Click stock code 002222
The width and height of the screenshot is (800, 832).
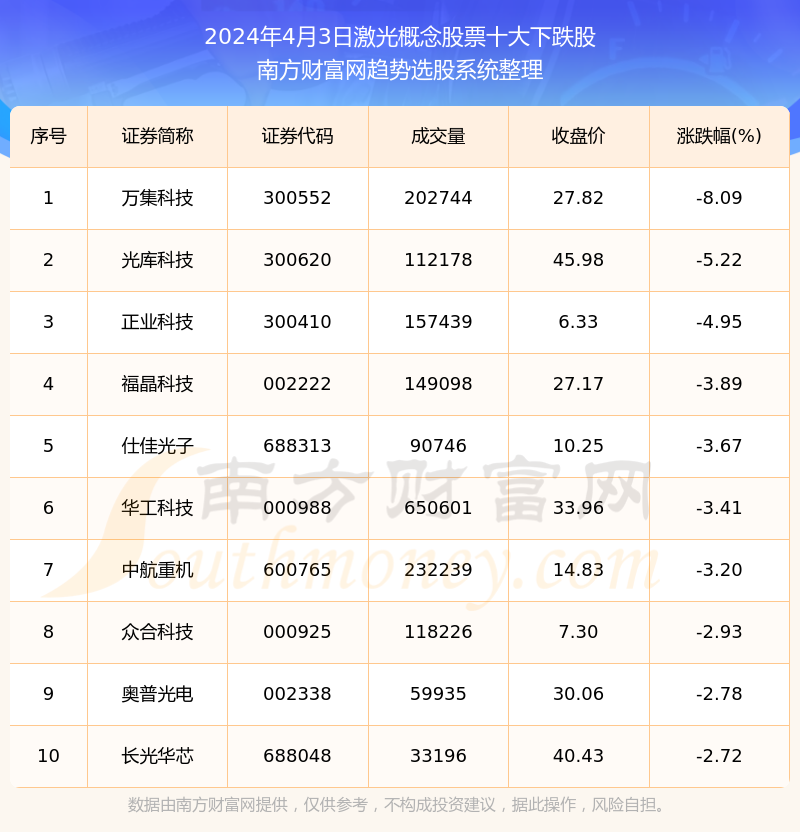[297, 384]
